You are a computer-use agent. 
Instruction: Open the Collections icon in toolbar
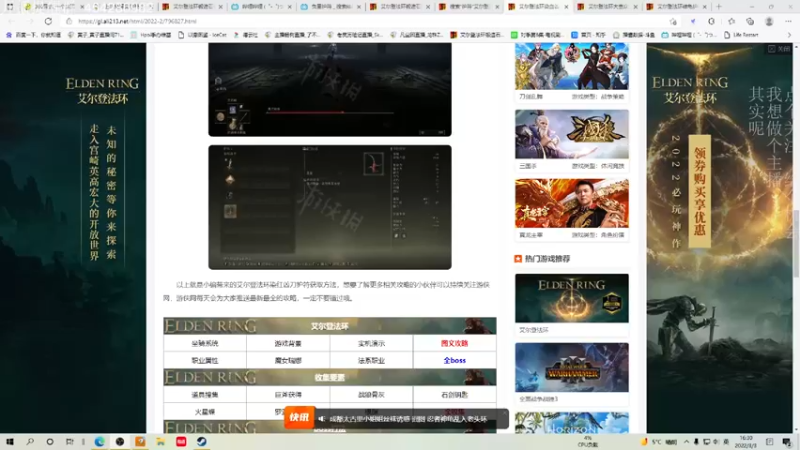click(x=750, y=21)
